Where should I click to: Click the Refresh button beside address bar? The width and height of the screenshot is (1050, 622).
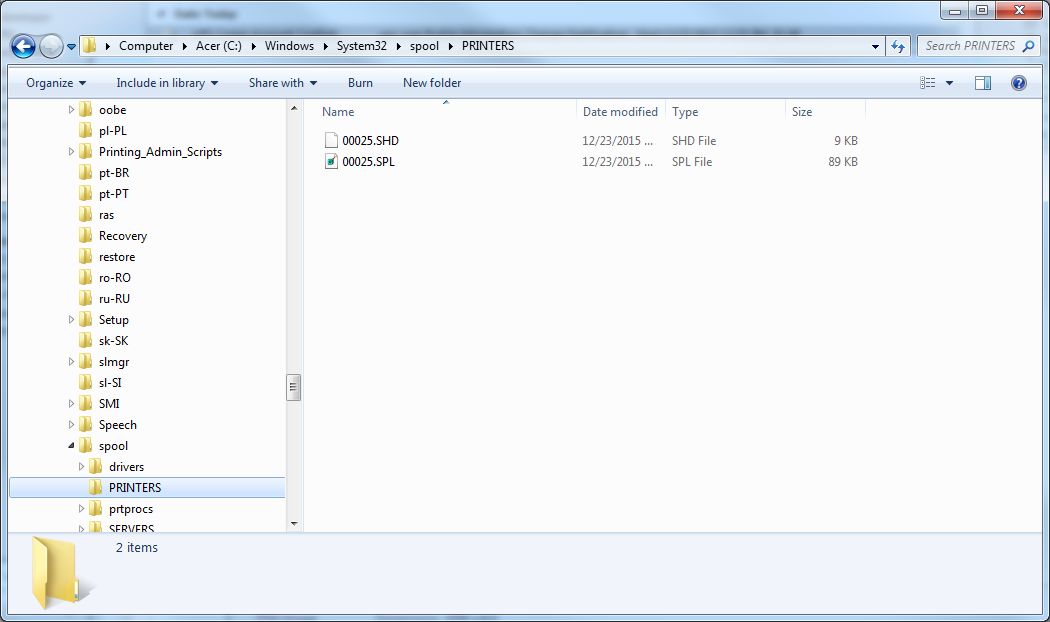coord(897,46)
